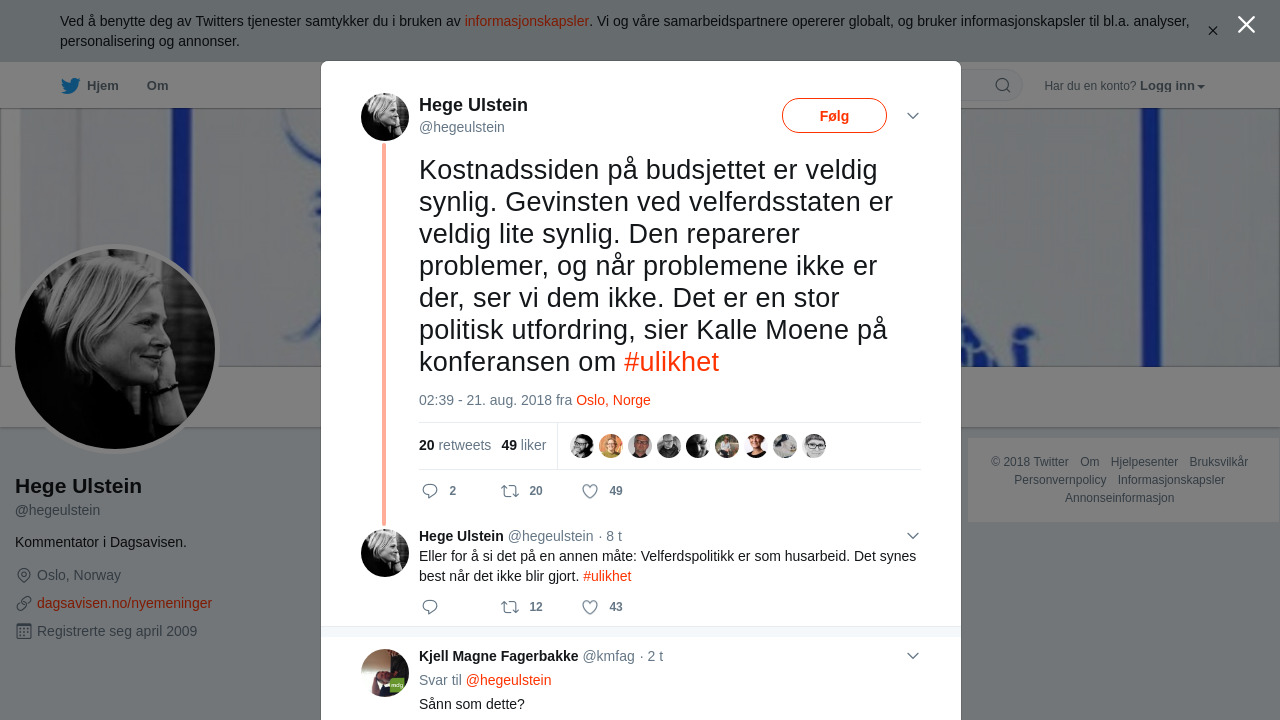The width and height of the screenshot is (1280, 720).
Task: Click the search magnifier icon
Action: (x=1002, y=86)
